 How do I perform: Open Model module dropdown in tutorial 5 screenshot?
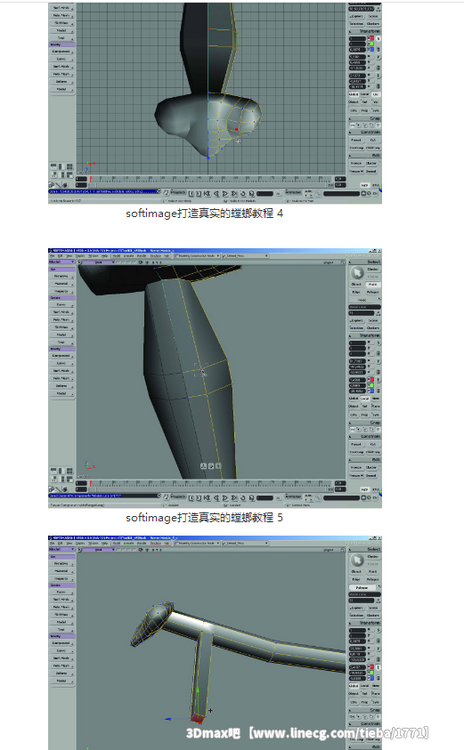[62, 262]
